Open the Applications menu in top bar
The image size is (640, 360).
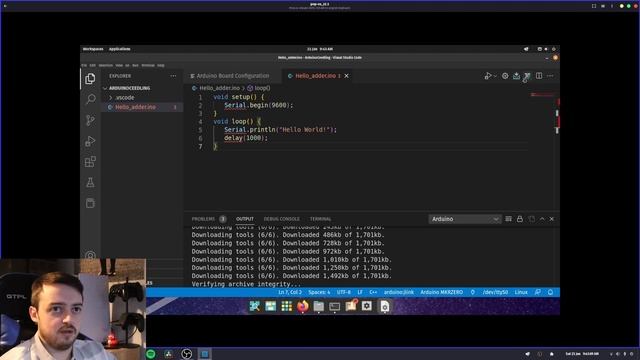pyautogui.click(x=120, y=49)
